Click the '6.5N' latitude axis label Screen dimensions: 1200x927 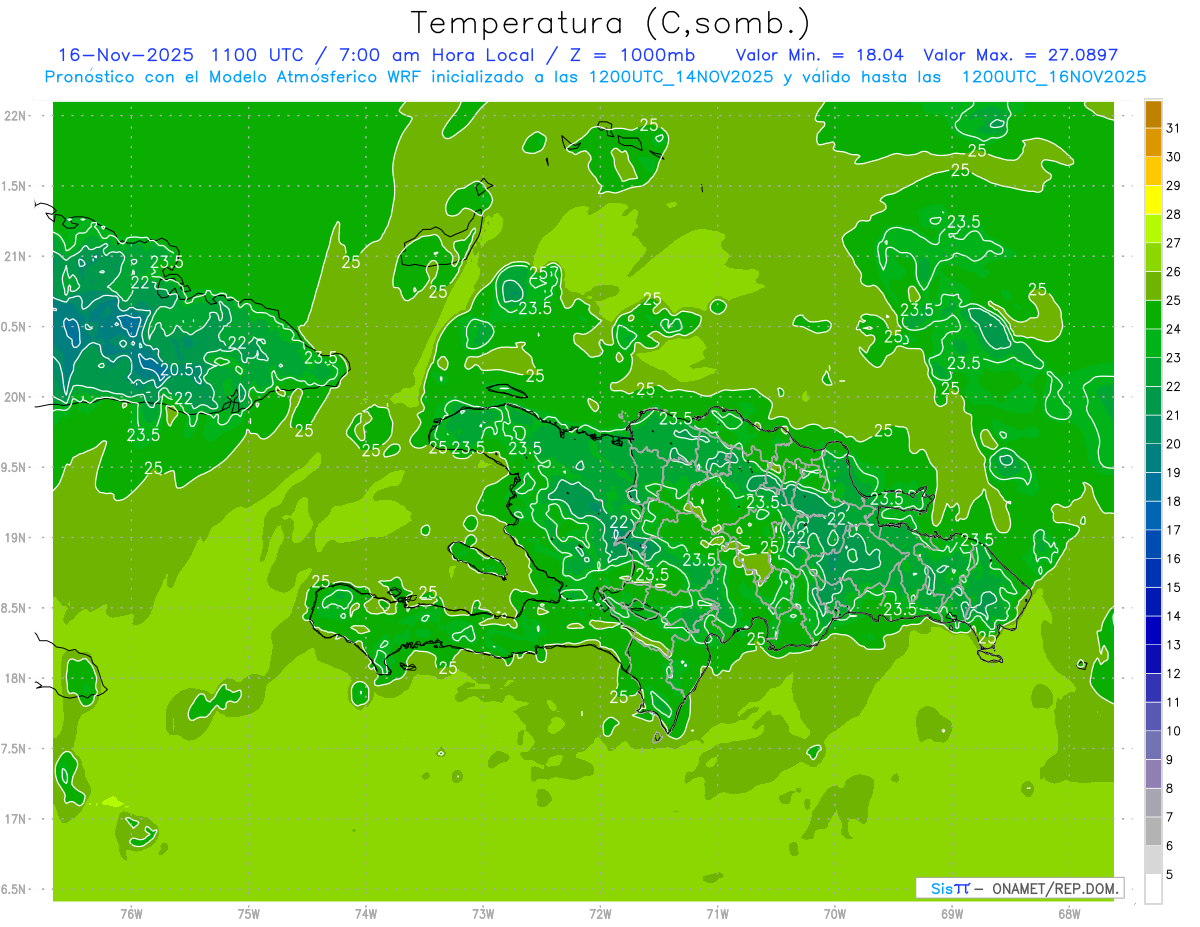coord(14,889)
